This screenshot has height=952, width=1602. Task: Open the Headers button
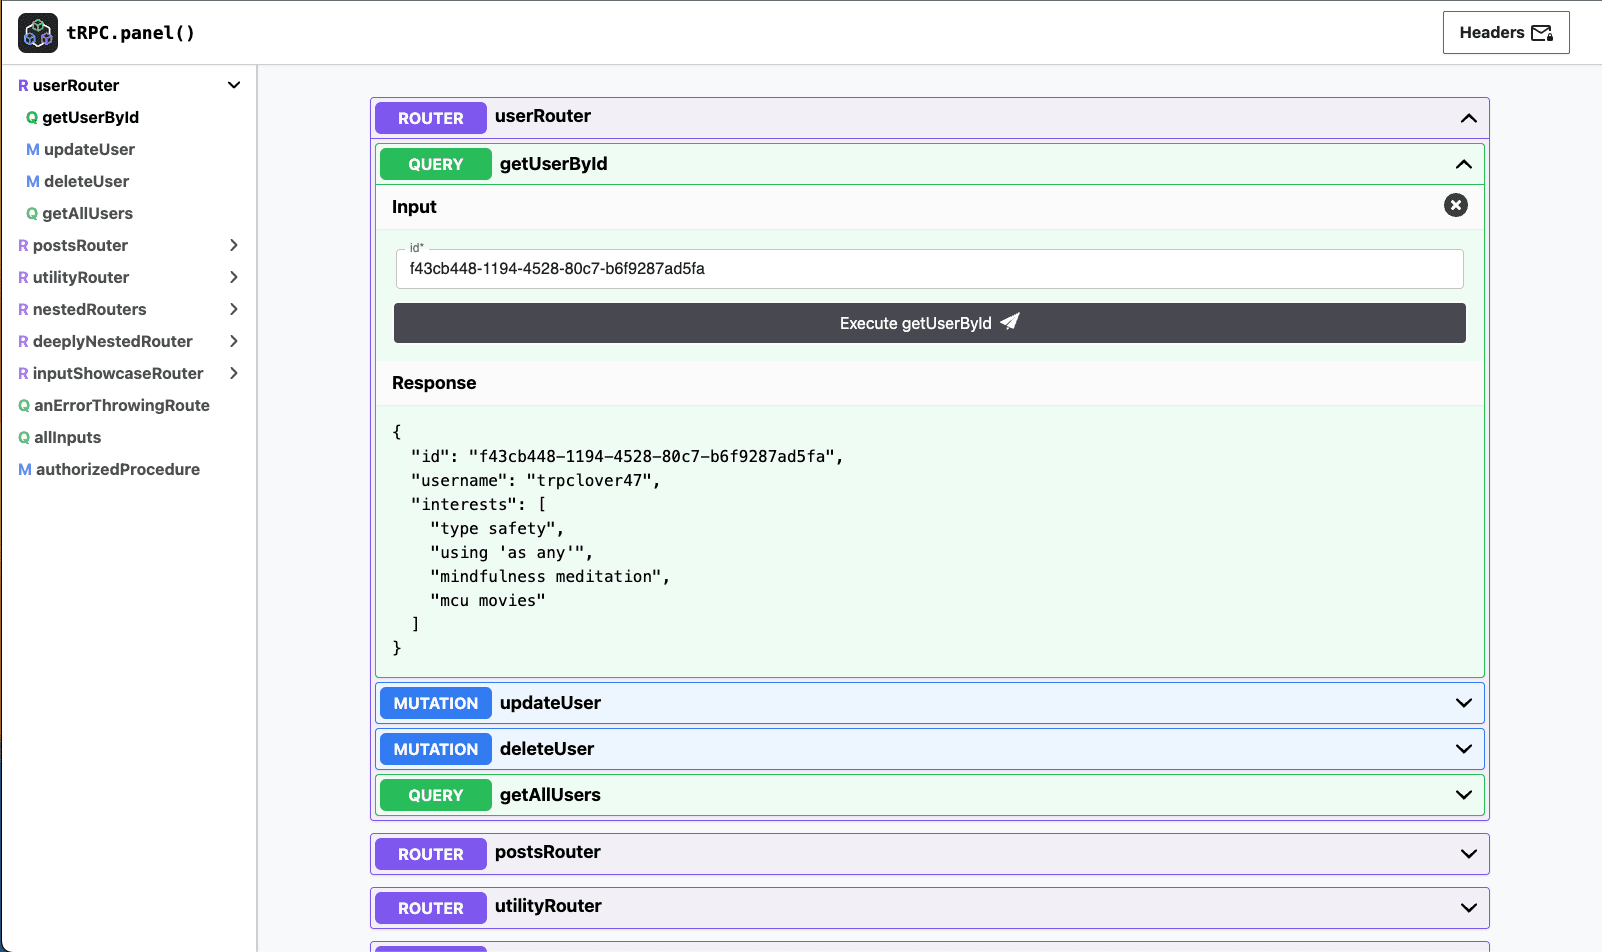1506,33
